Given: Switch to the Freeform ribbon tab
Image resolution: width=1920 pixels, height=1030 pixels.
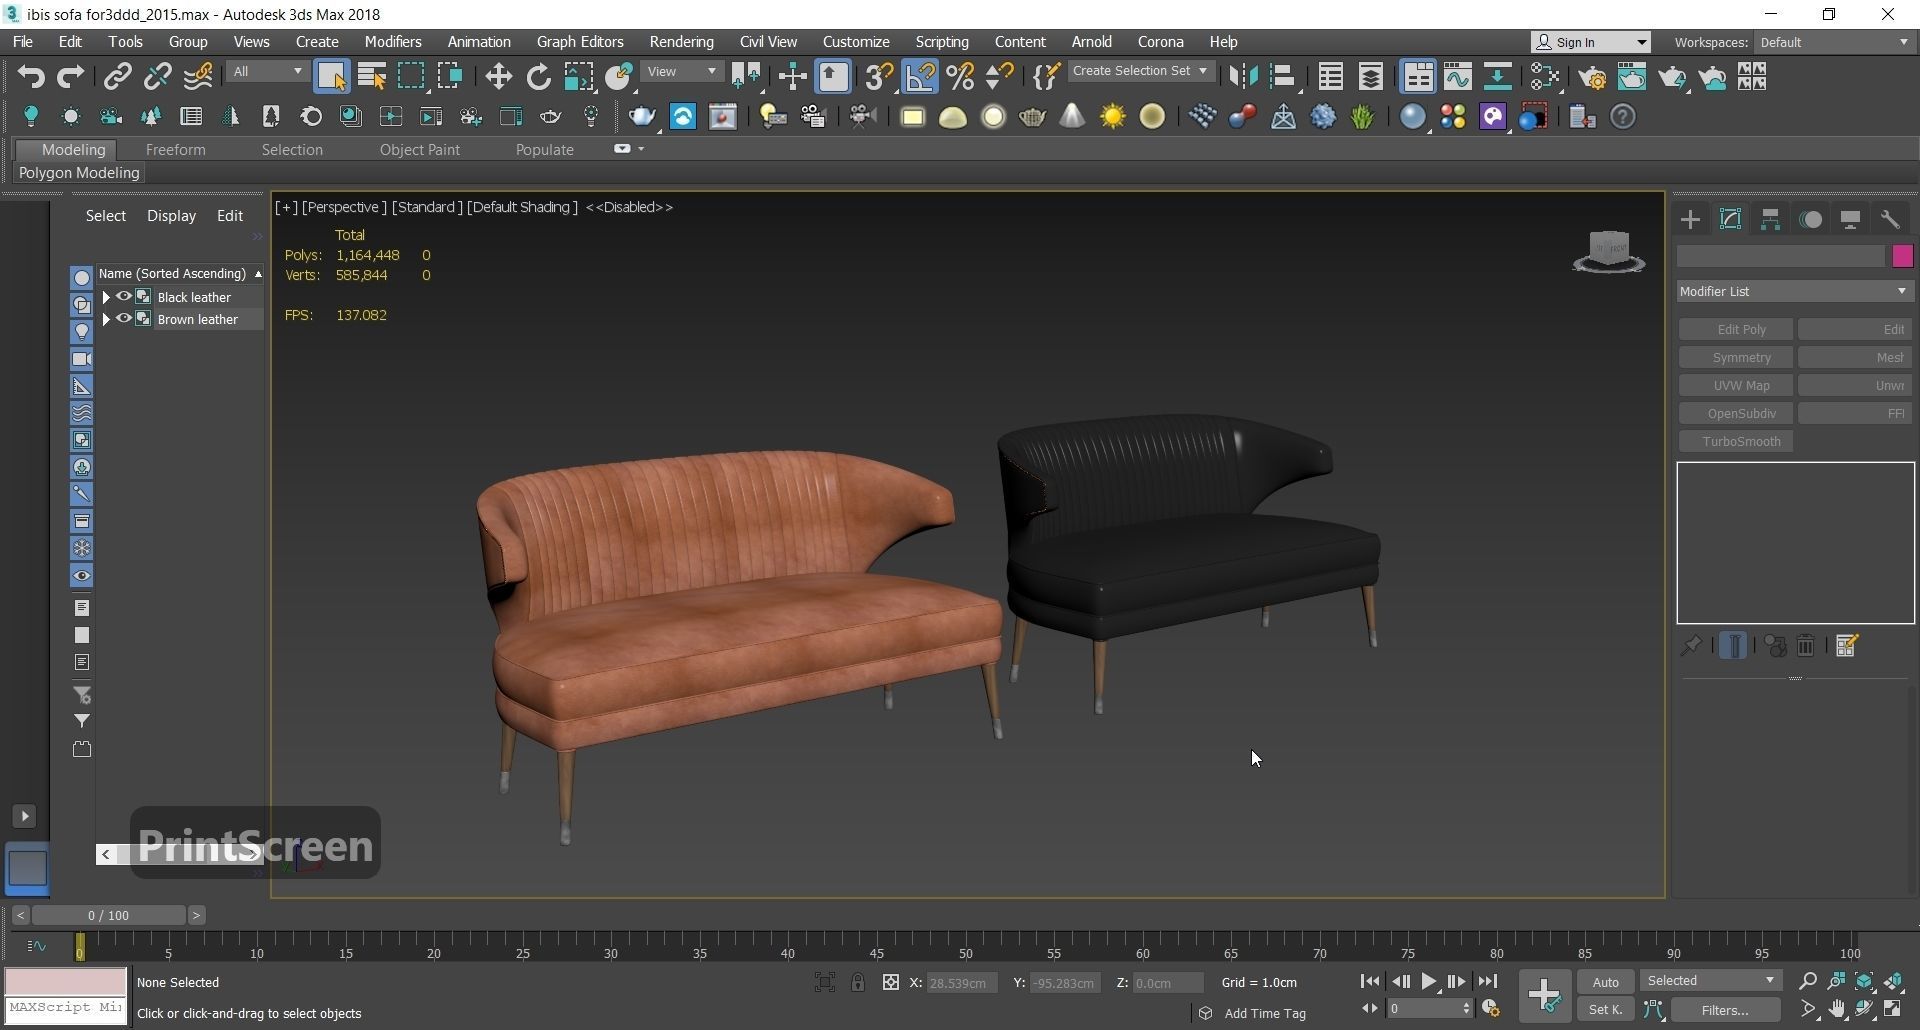Looking at the screenshot, I should coord(175,150).
